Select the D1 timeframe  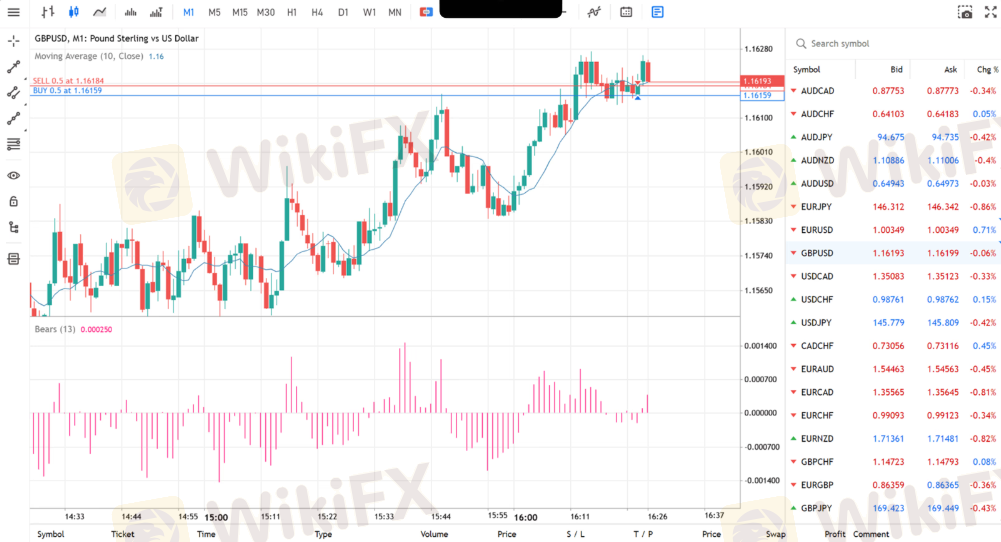[343, 12]
